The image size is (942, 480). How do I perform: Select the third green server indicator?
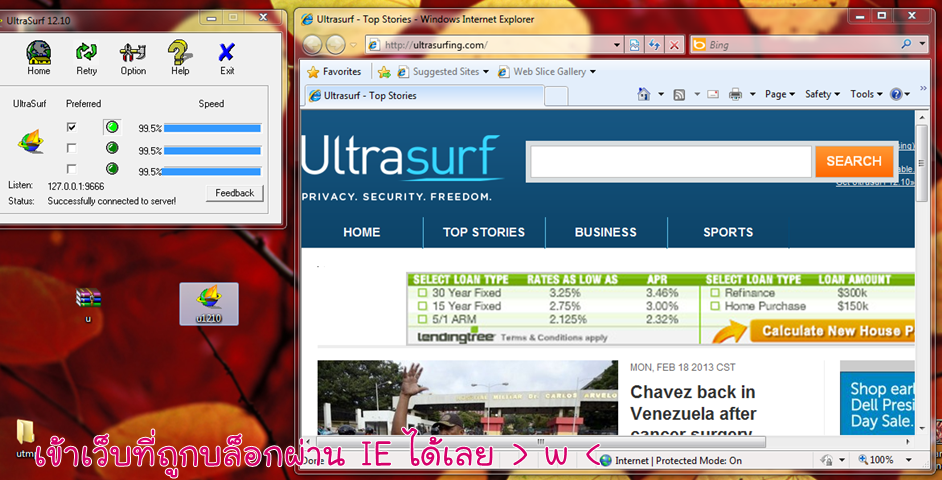point(112,168)
